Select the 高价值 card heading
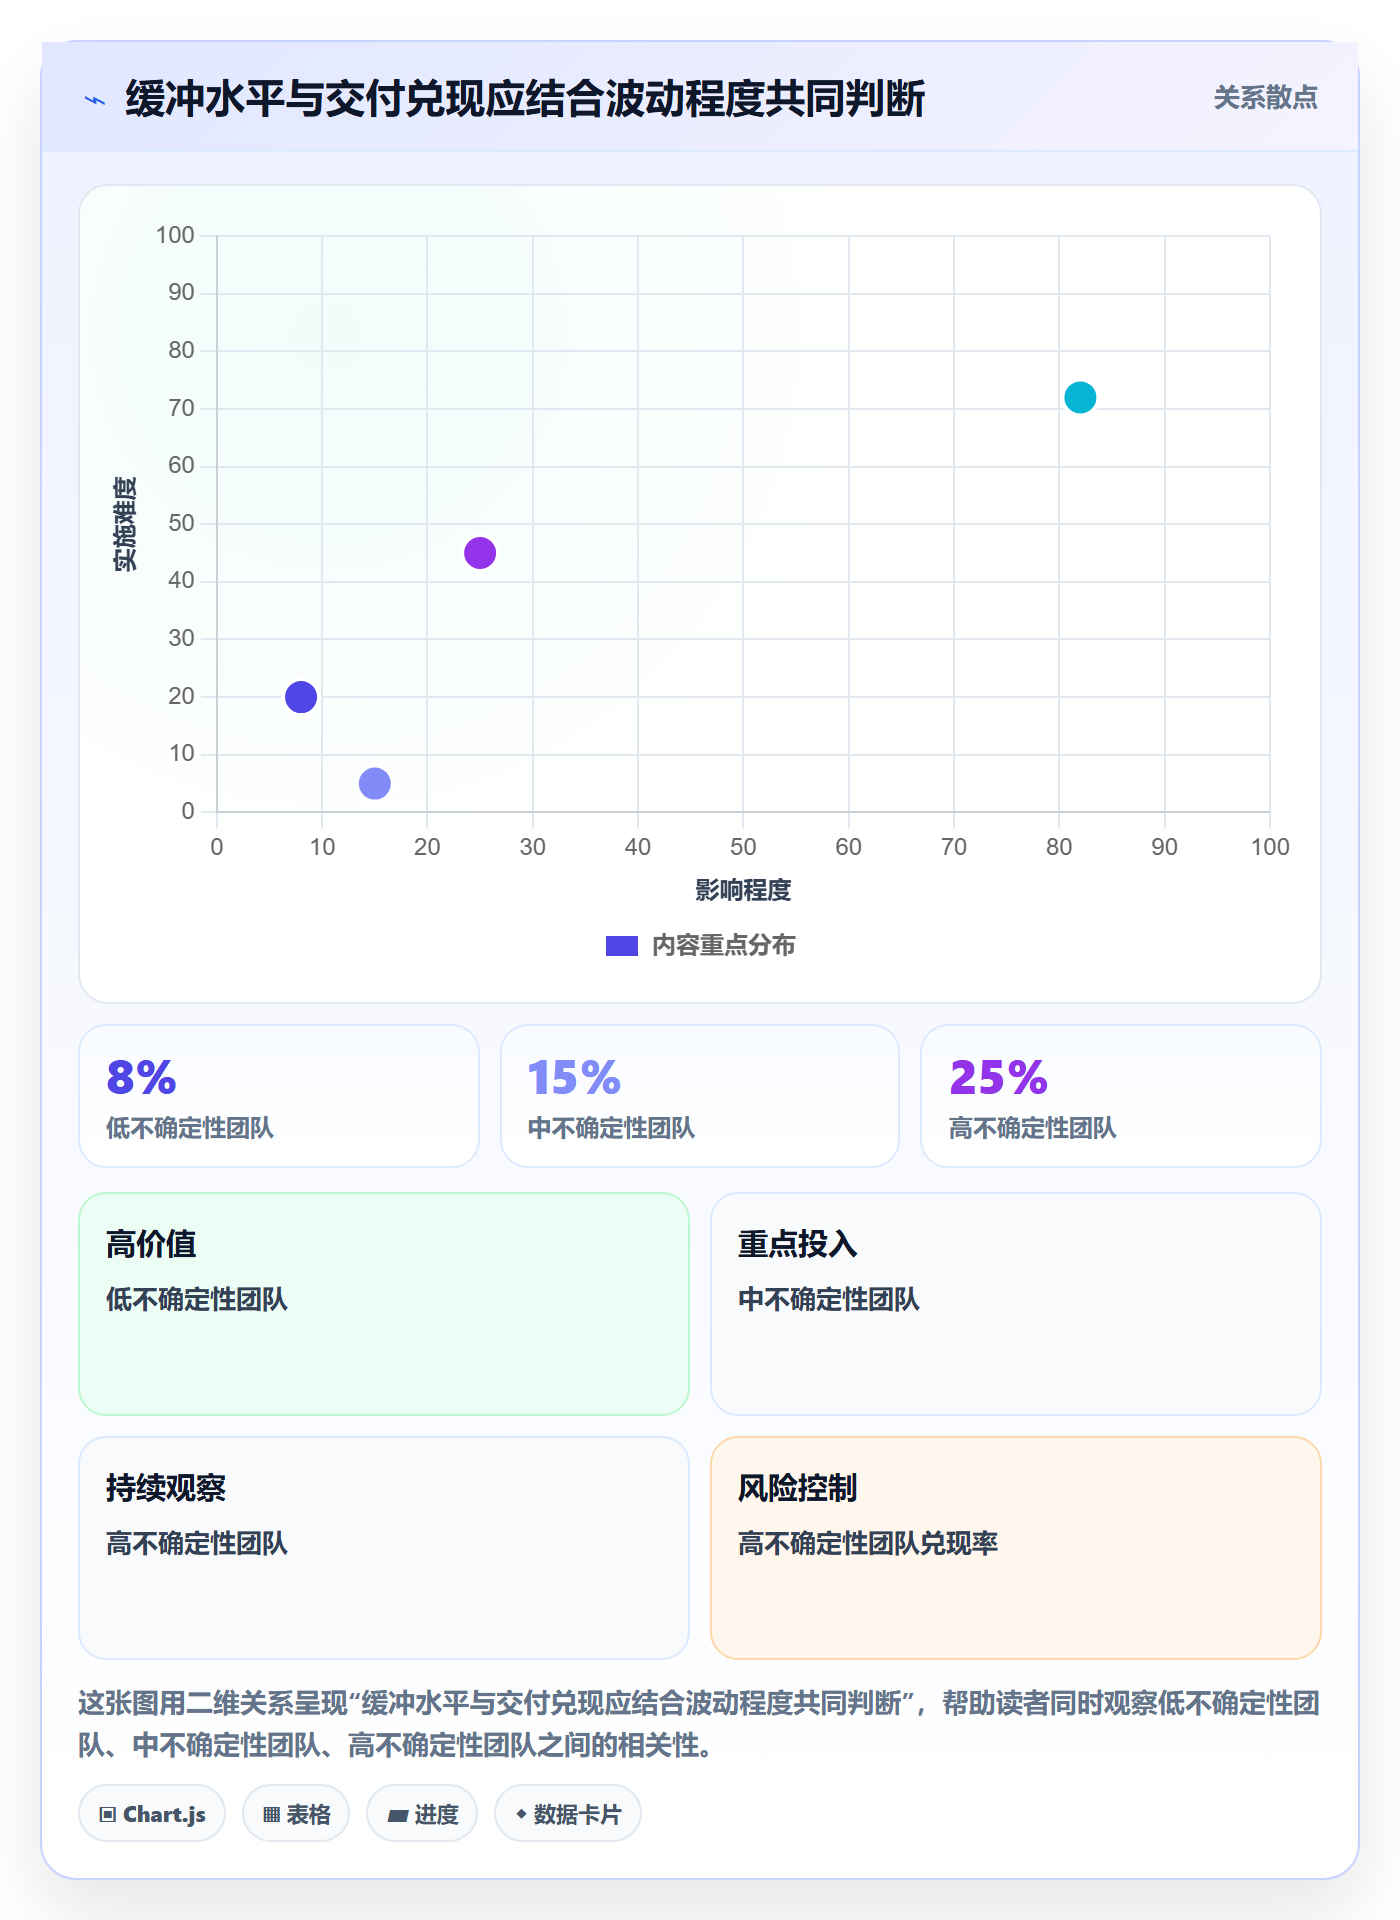1400x1920 pixels. pos(151,1244)
